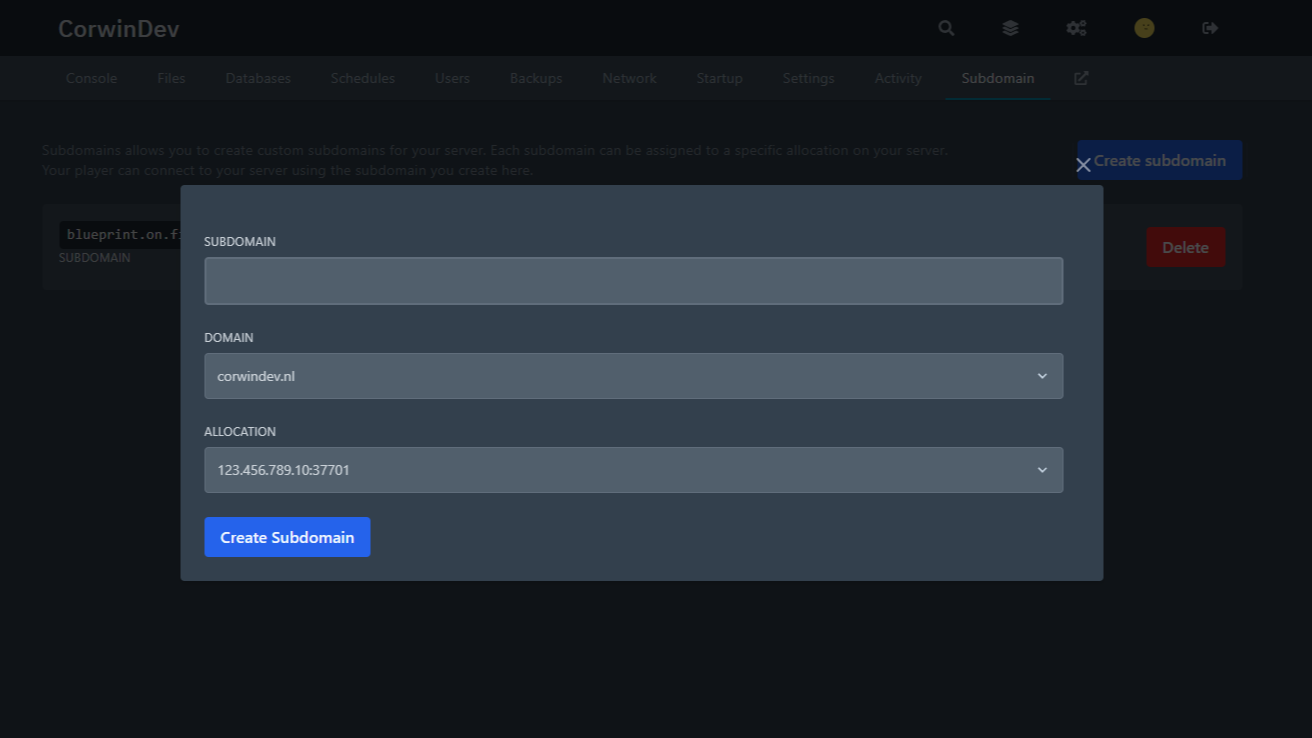1312x738 pixels.
Task: Select the Backups tab
Action: tap(536, 78)
